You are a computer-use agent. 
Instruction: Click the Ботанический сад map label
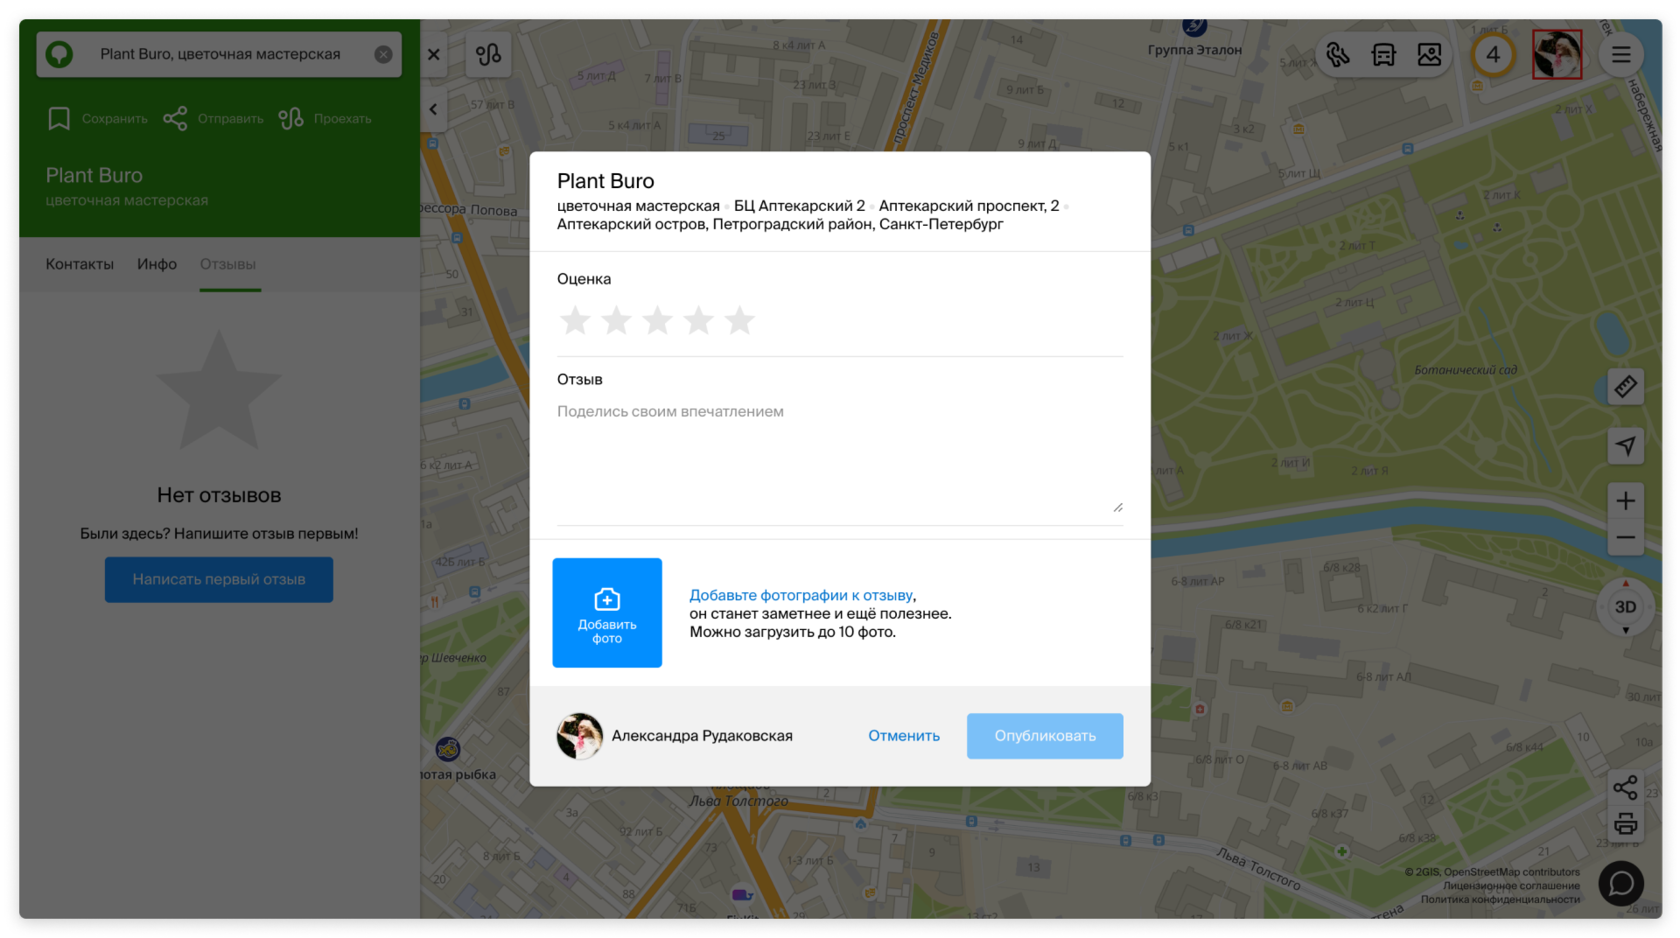click(1466, 370)
